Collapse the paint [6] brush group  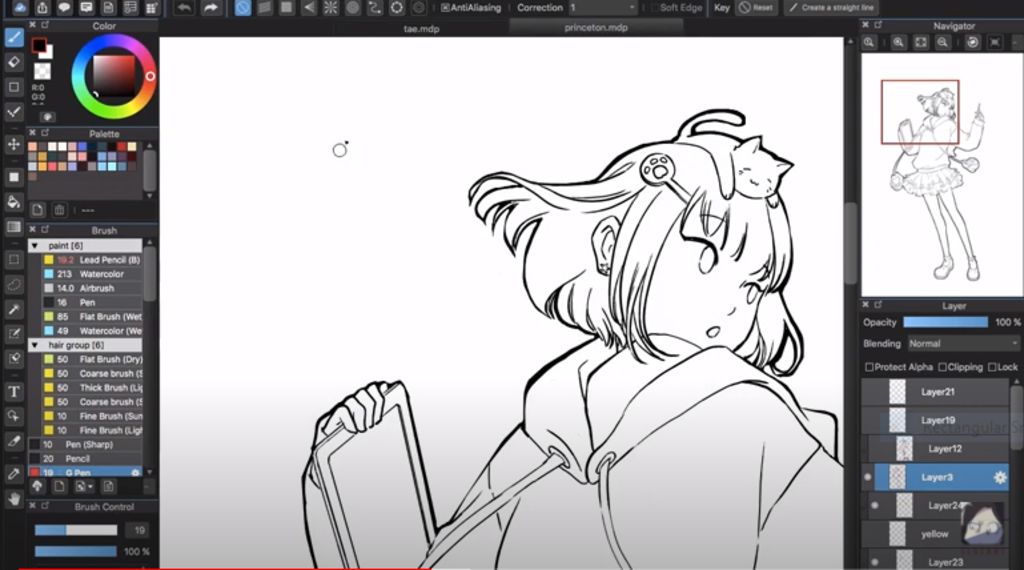pos(35,245)
